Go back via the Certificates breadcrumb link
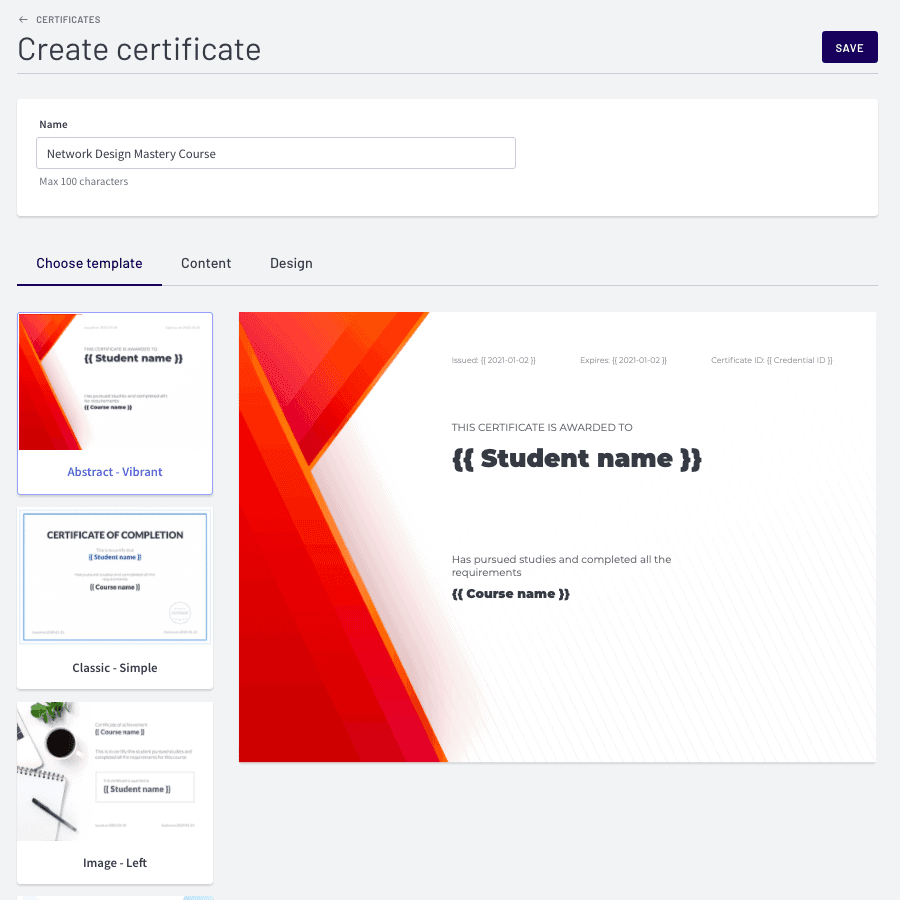This screenshot has height=900, width=900. (68, 20)
